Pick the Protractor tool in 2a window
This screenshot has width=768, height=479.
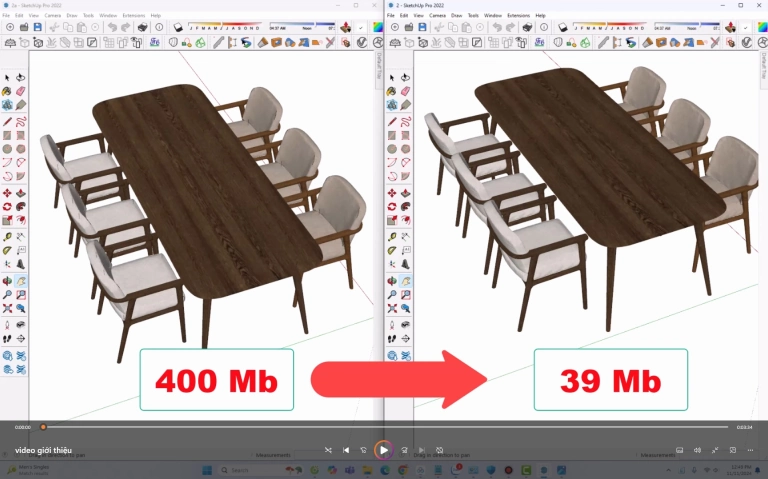[7, 250]
